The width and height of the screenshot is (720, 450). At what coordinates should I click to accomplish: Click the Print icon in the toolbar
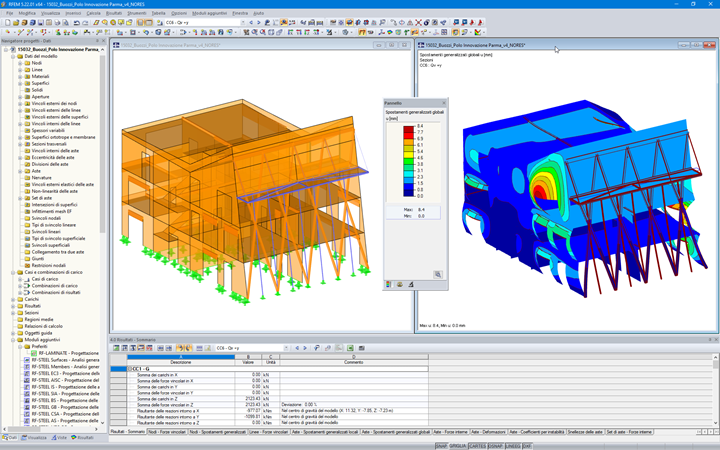(57, 22)
